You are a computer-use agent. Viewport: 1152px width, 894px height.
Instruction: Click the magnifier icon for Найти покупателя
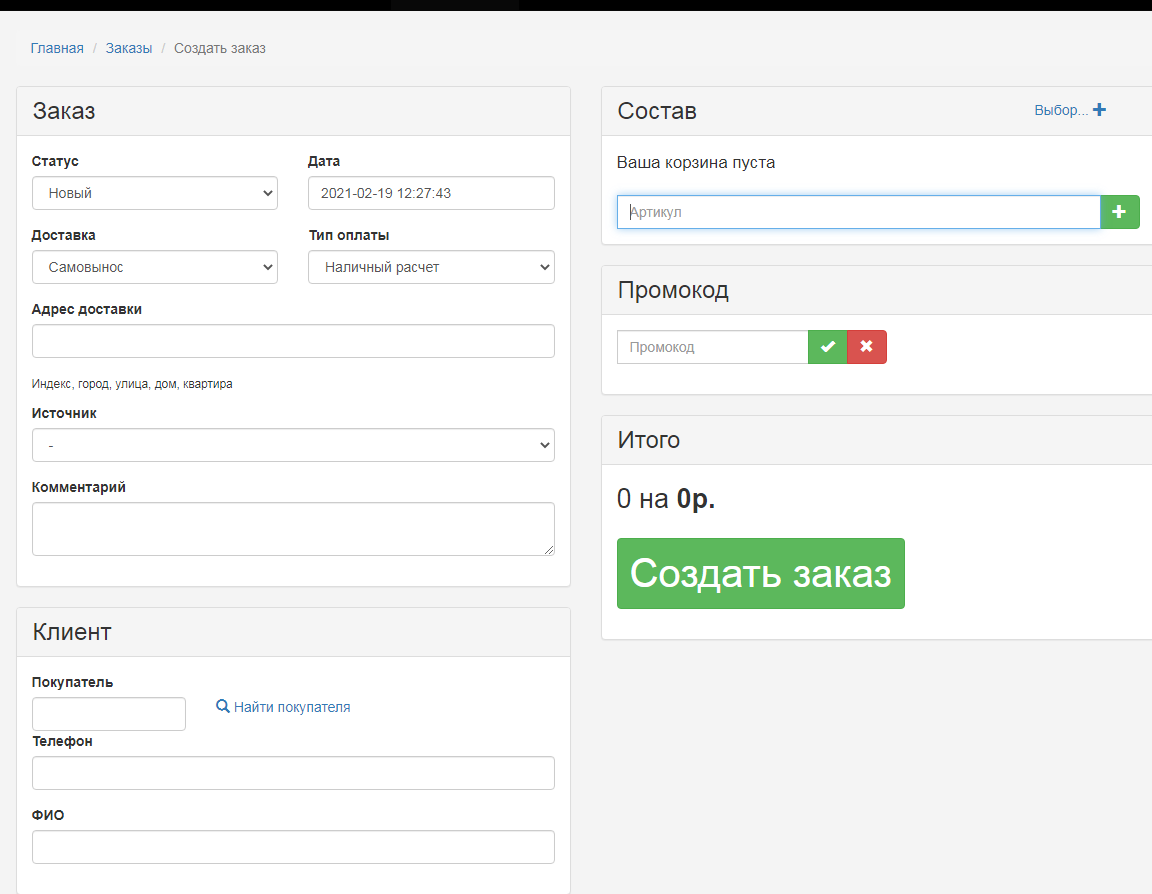(x=223, y=707)
